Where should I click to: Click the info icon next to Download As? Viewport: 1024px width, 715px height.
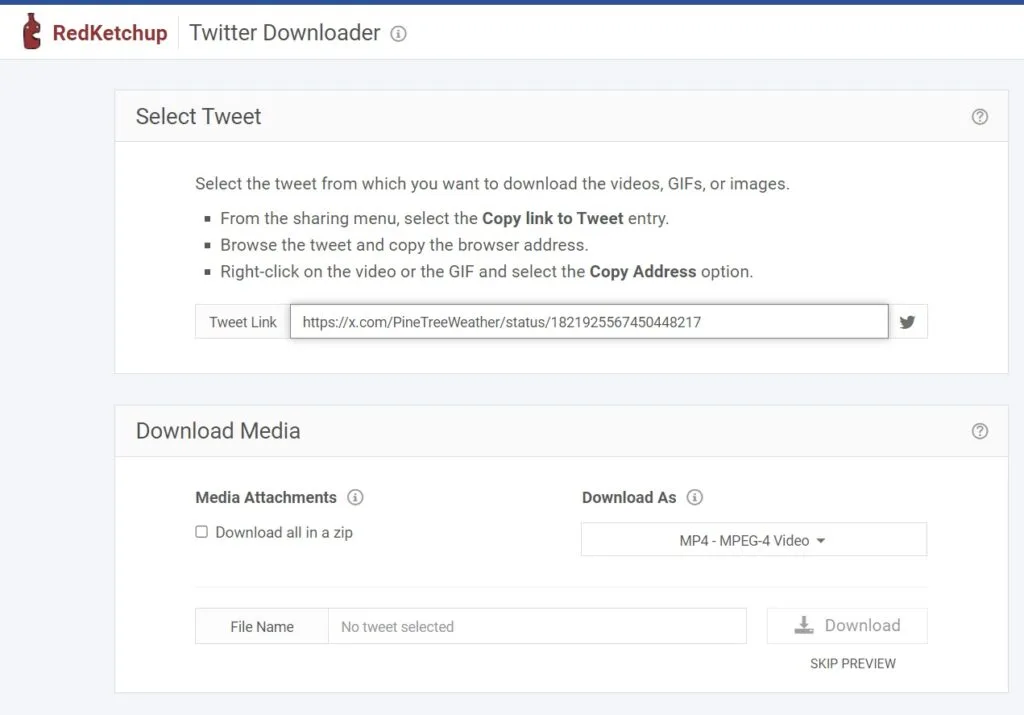(694, 497)
